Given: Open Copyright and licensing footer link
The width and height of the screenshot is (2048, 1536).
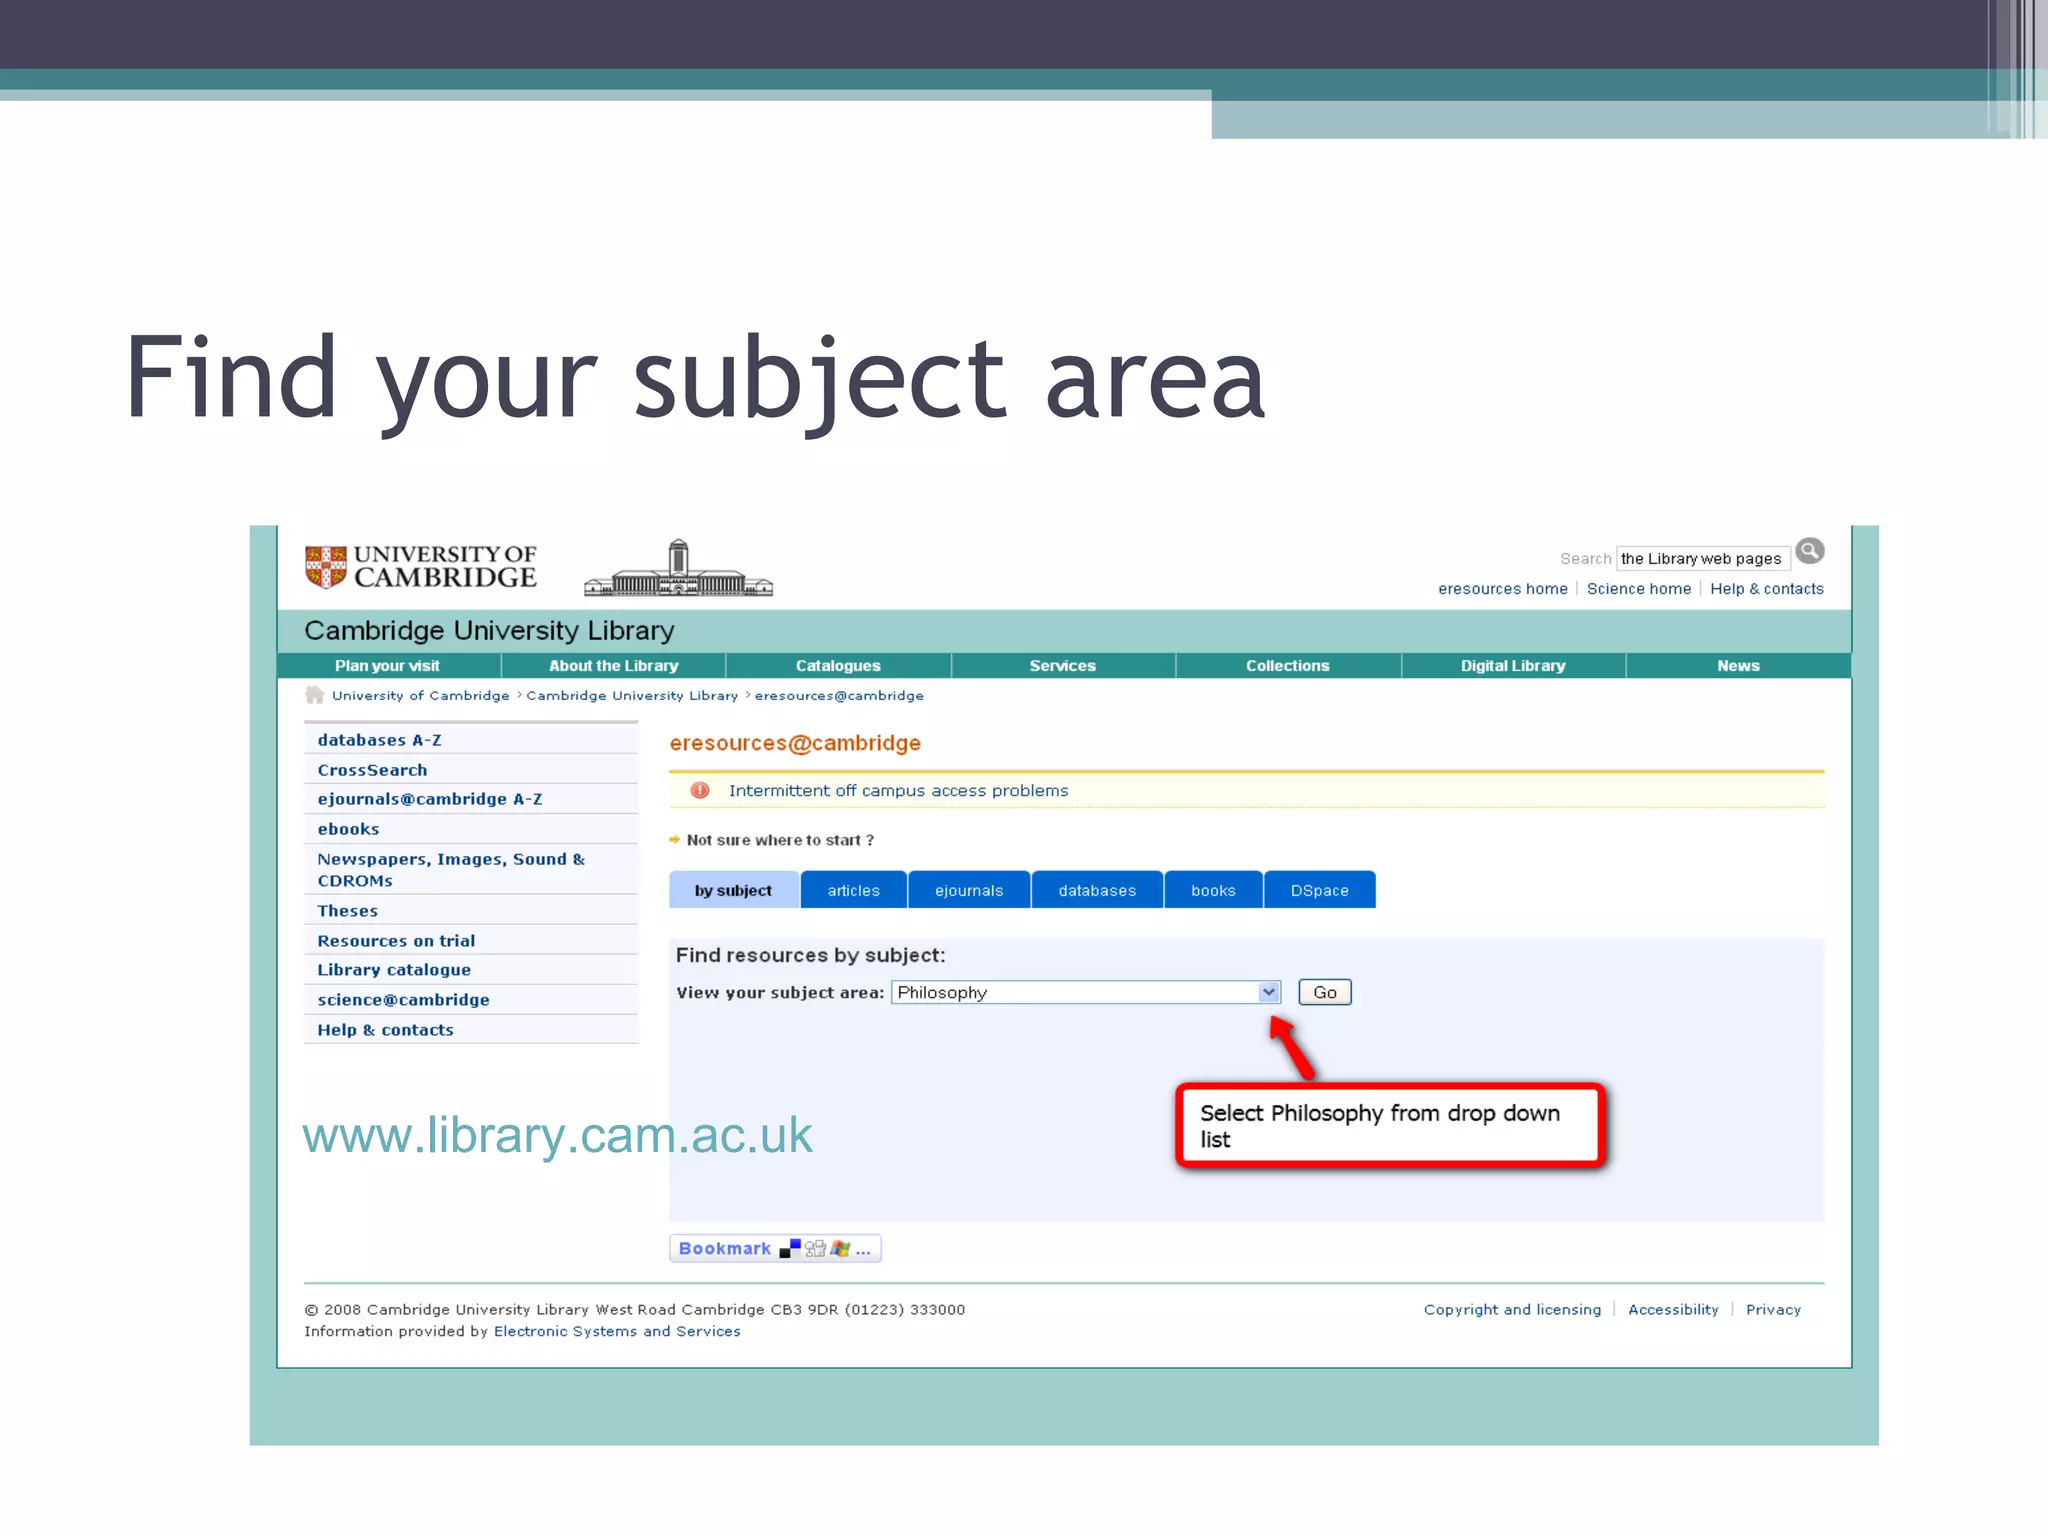Looking at the screenshot, I should 1512,1310.
